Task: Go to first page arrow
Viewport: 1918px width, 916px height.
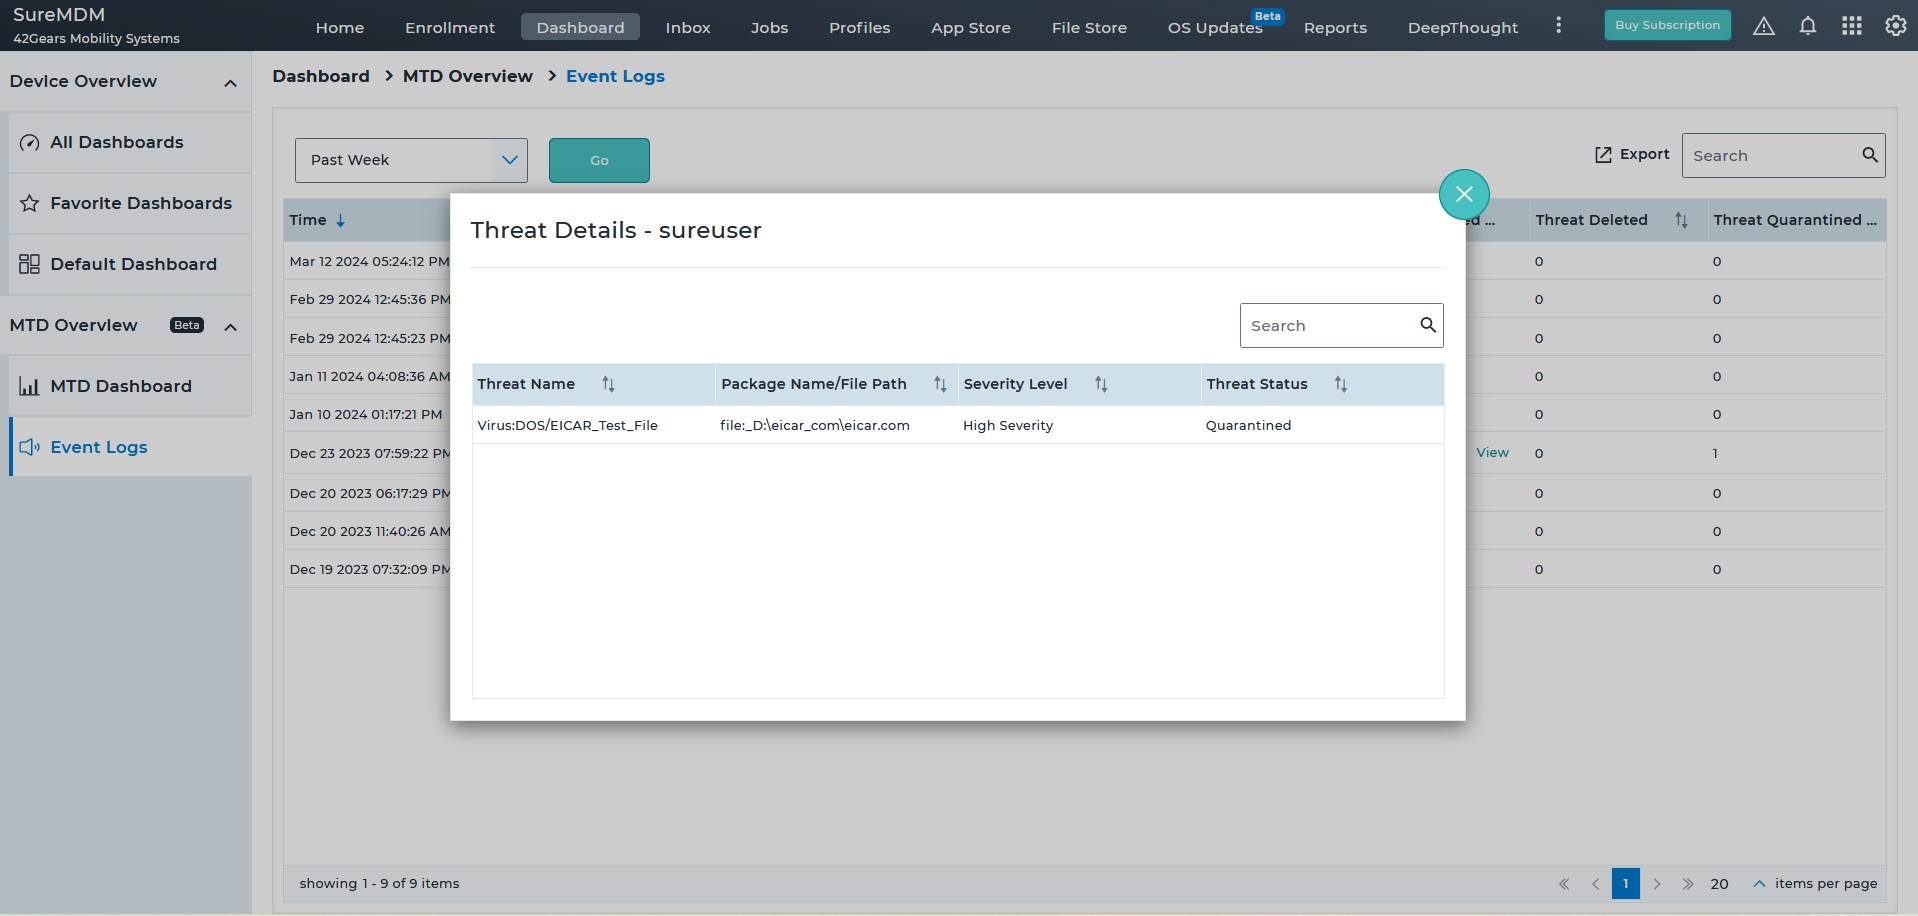Action: [1564, 884]
